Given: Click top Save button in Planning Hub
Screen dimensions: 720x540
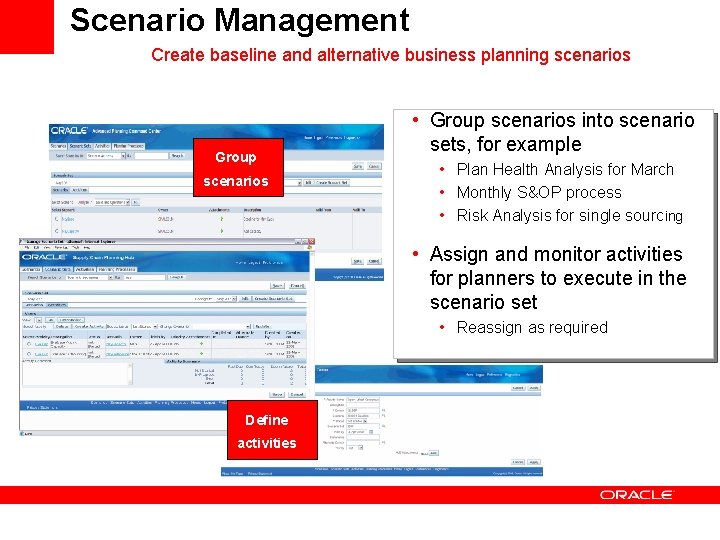Looking at the screenshot, I should (x=277, y=286).
